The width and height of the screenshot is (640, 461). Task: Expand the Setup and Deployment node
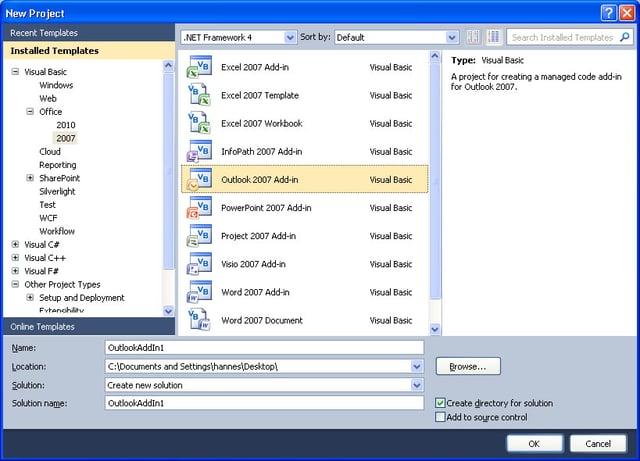[x=30, y=298]
